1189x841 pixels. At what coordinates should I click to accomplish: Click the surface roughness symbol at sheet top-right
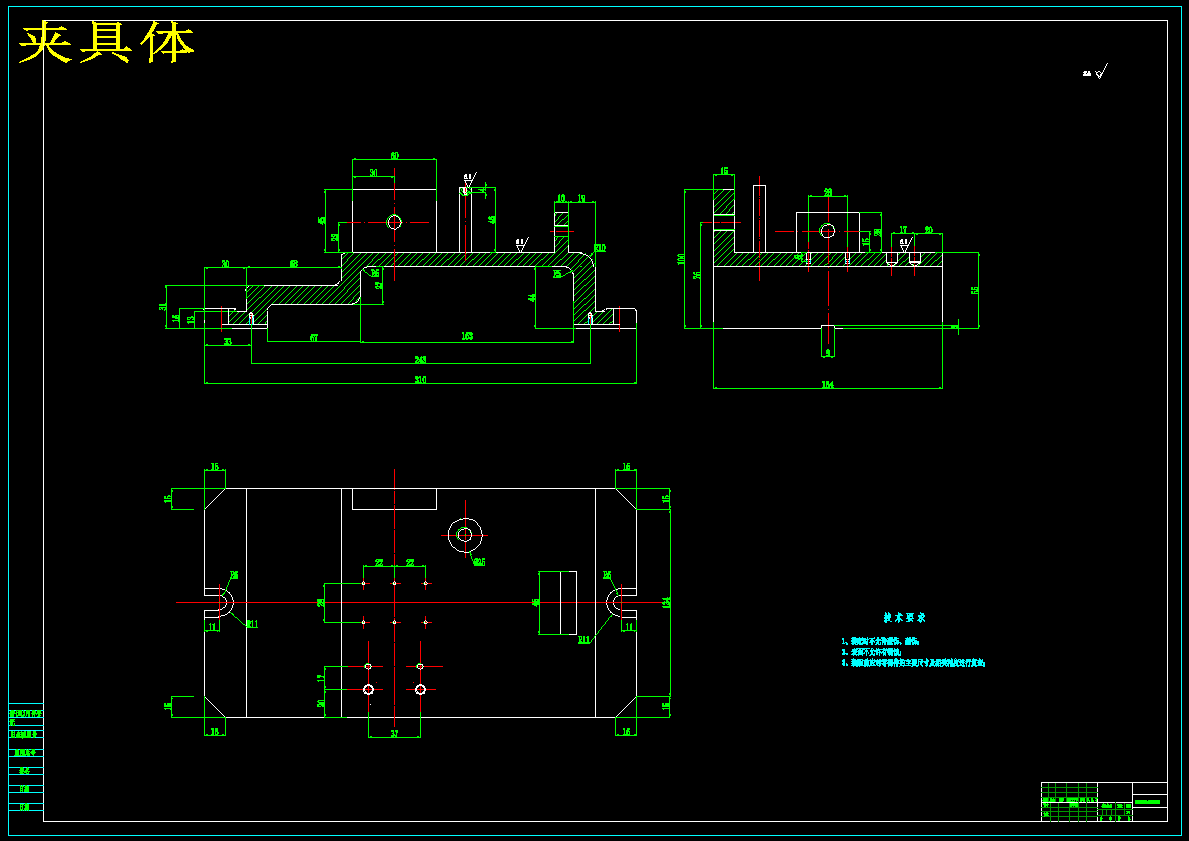tap(1096, 72)
